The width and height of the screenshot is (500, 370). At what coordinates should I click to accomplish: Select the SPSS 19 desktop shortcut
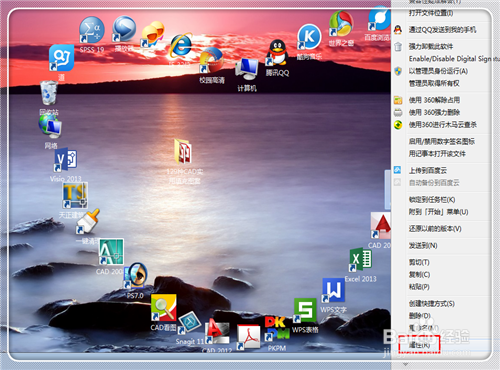[x=92, y=35]
